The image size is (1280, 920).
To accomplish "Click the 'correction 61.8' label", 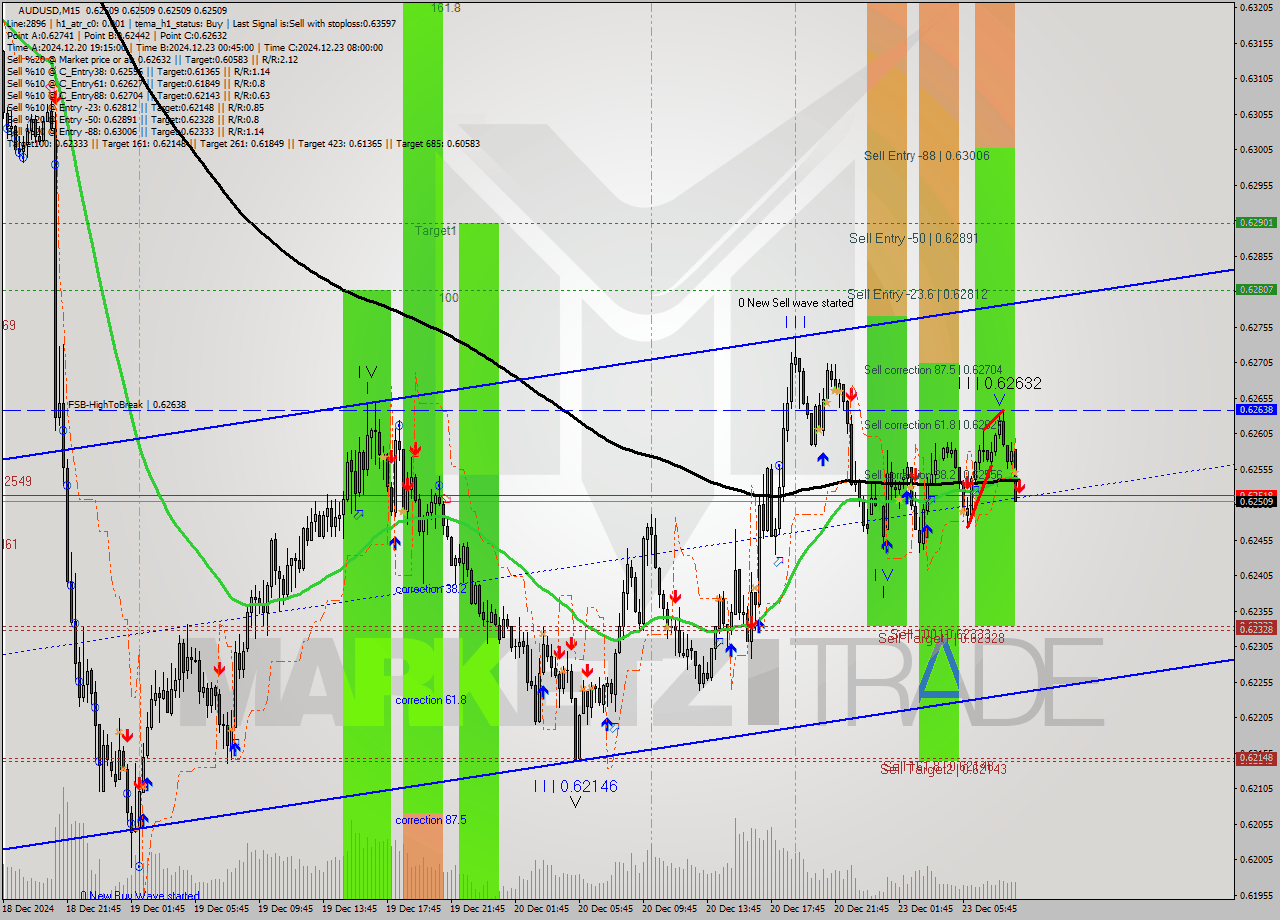I will click(x=431, y=700).
